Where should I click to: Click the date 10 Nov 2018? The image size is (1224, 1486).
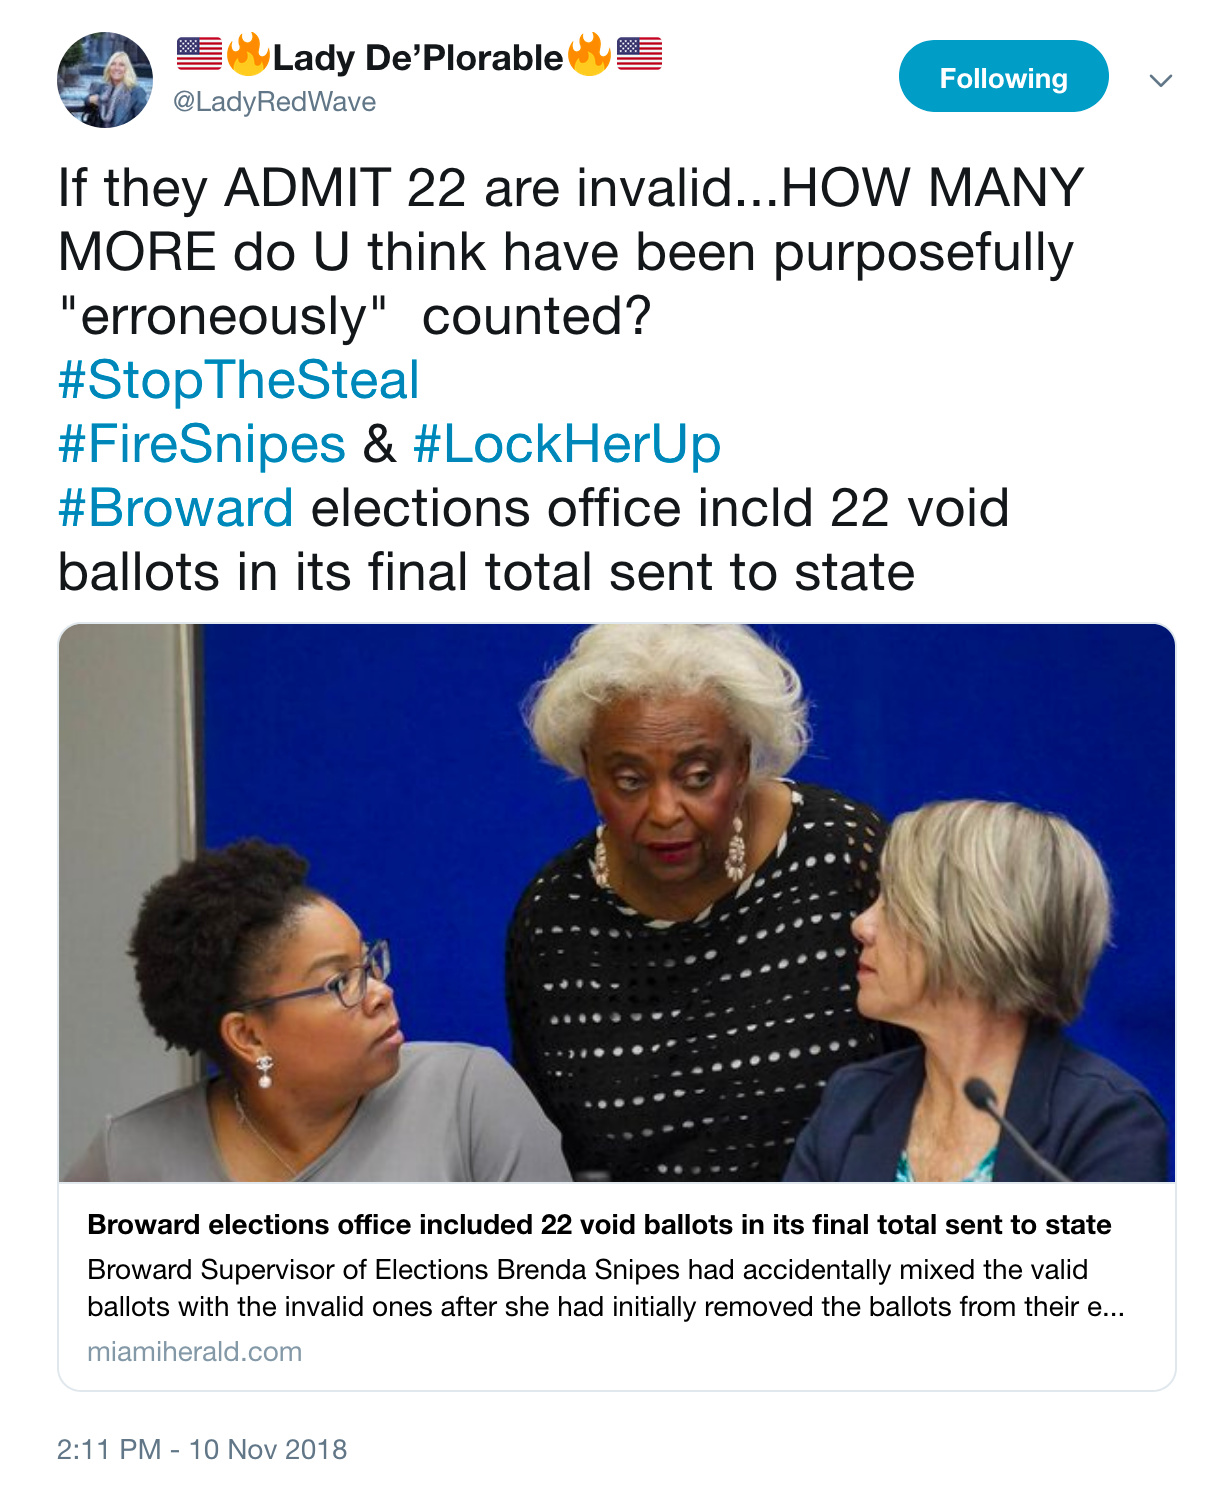point(267,1449)
